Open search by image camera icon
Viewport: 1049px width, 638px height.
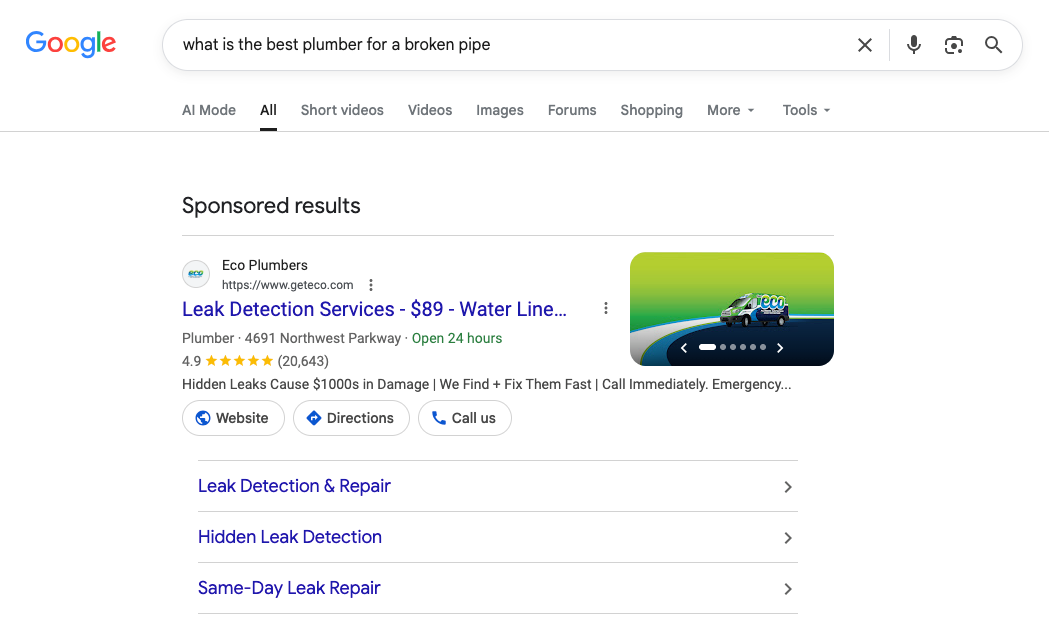pos(953,45)
